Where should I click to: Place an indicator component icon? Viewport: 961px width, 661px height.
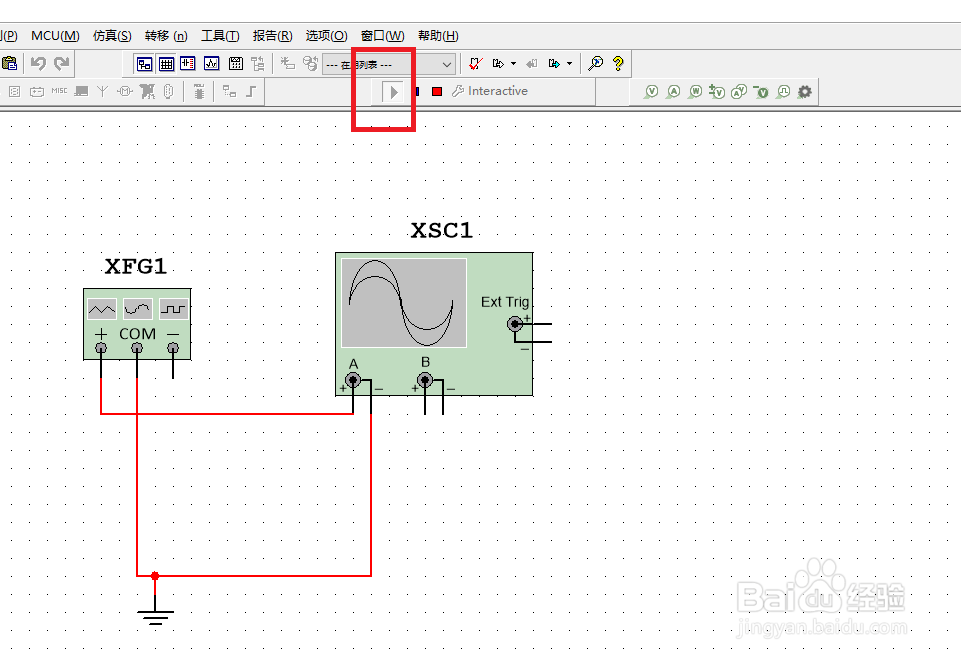coord(14,92)
